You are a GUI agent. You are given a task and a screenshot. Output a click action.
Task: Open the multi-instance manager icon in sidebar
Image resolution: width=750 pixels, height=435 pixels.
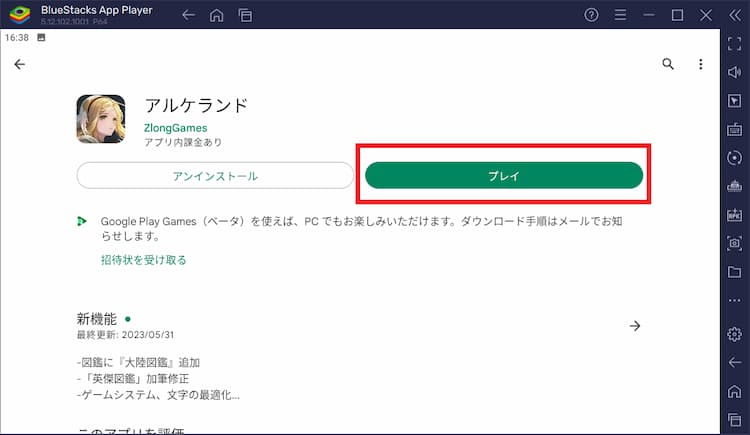(x=734, y=186)
